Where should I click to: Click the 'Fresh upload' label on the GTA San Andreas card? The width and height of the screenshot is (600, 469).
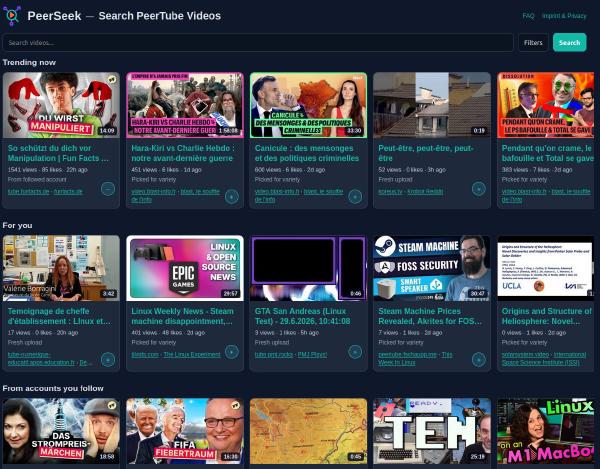pyautogui.click(x=272, y=342)
